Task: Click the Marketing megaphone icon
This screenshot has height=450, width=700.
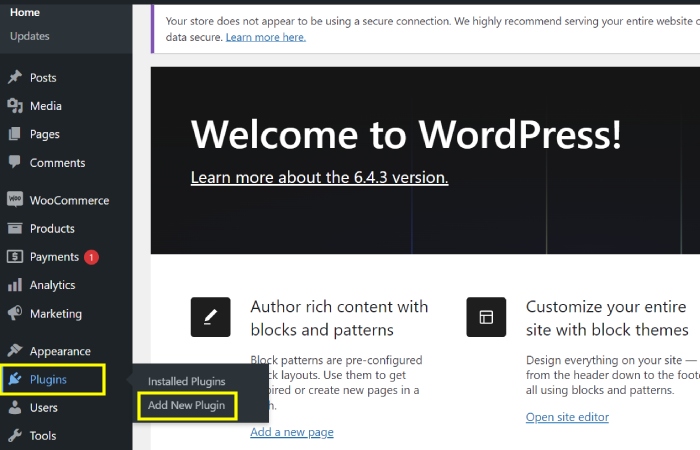Action: coord(15,313)
